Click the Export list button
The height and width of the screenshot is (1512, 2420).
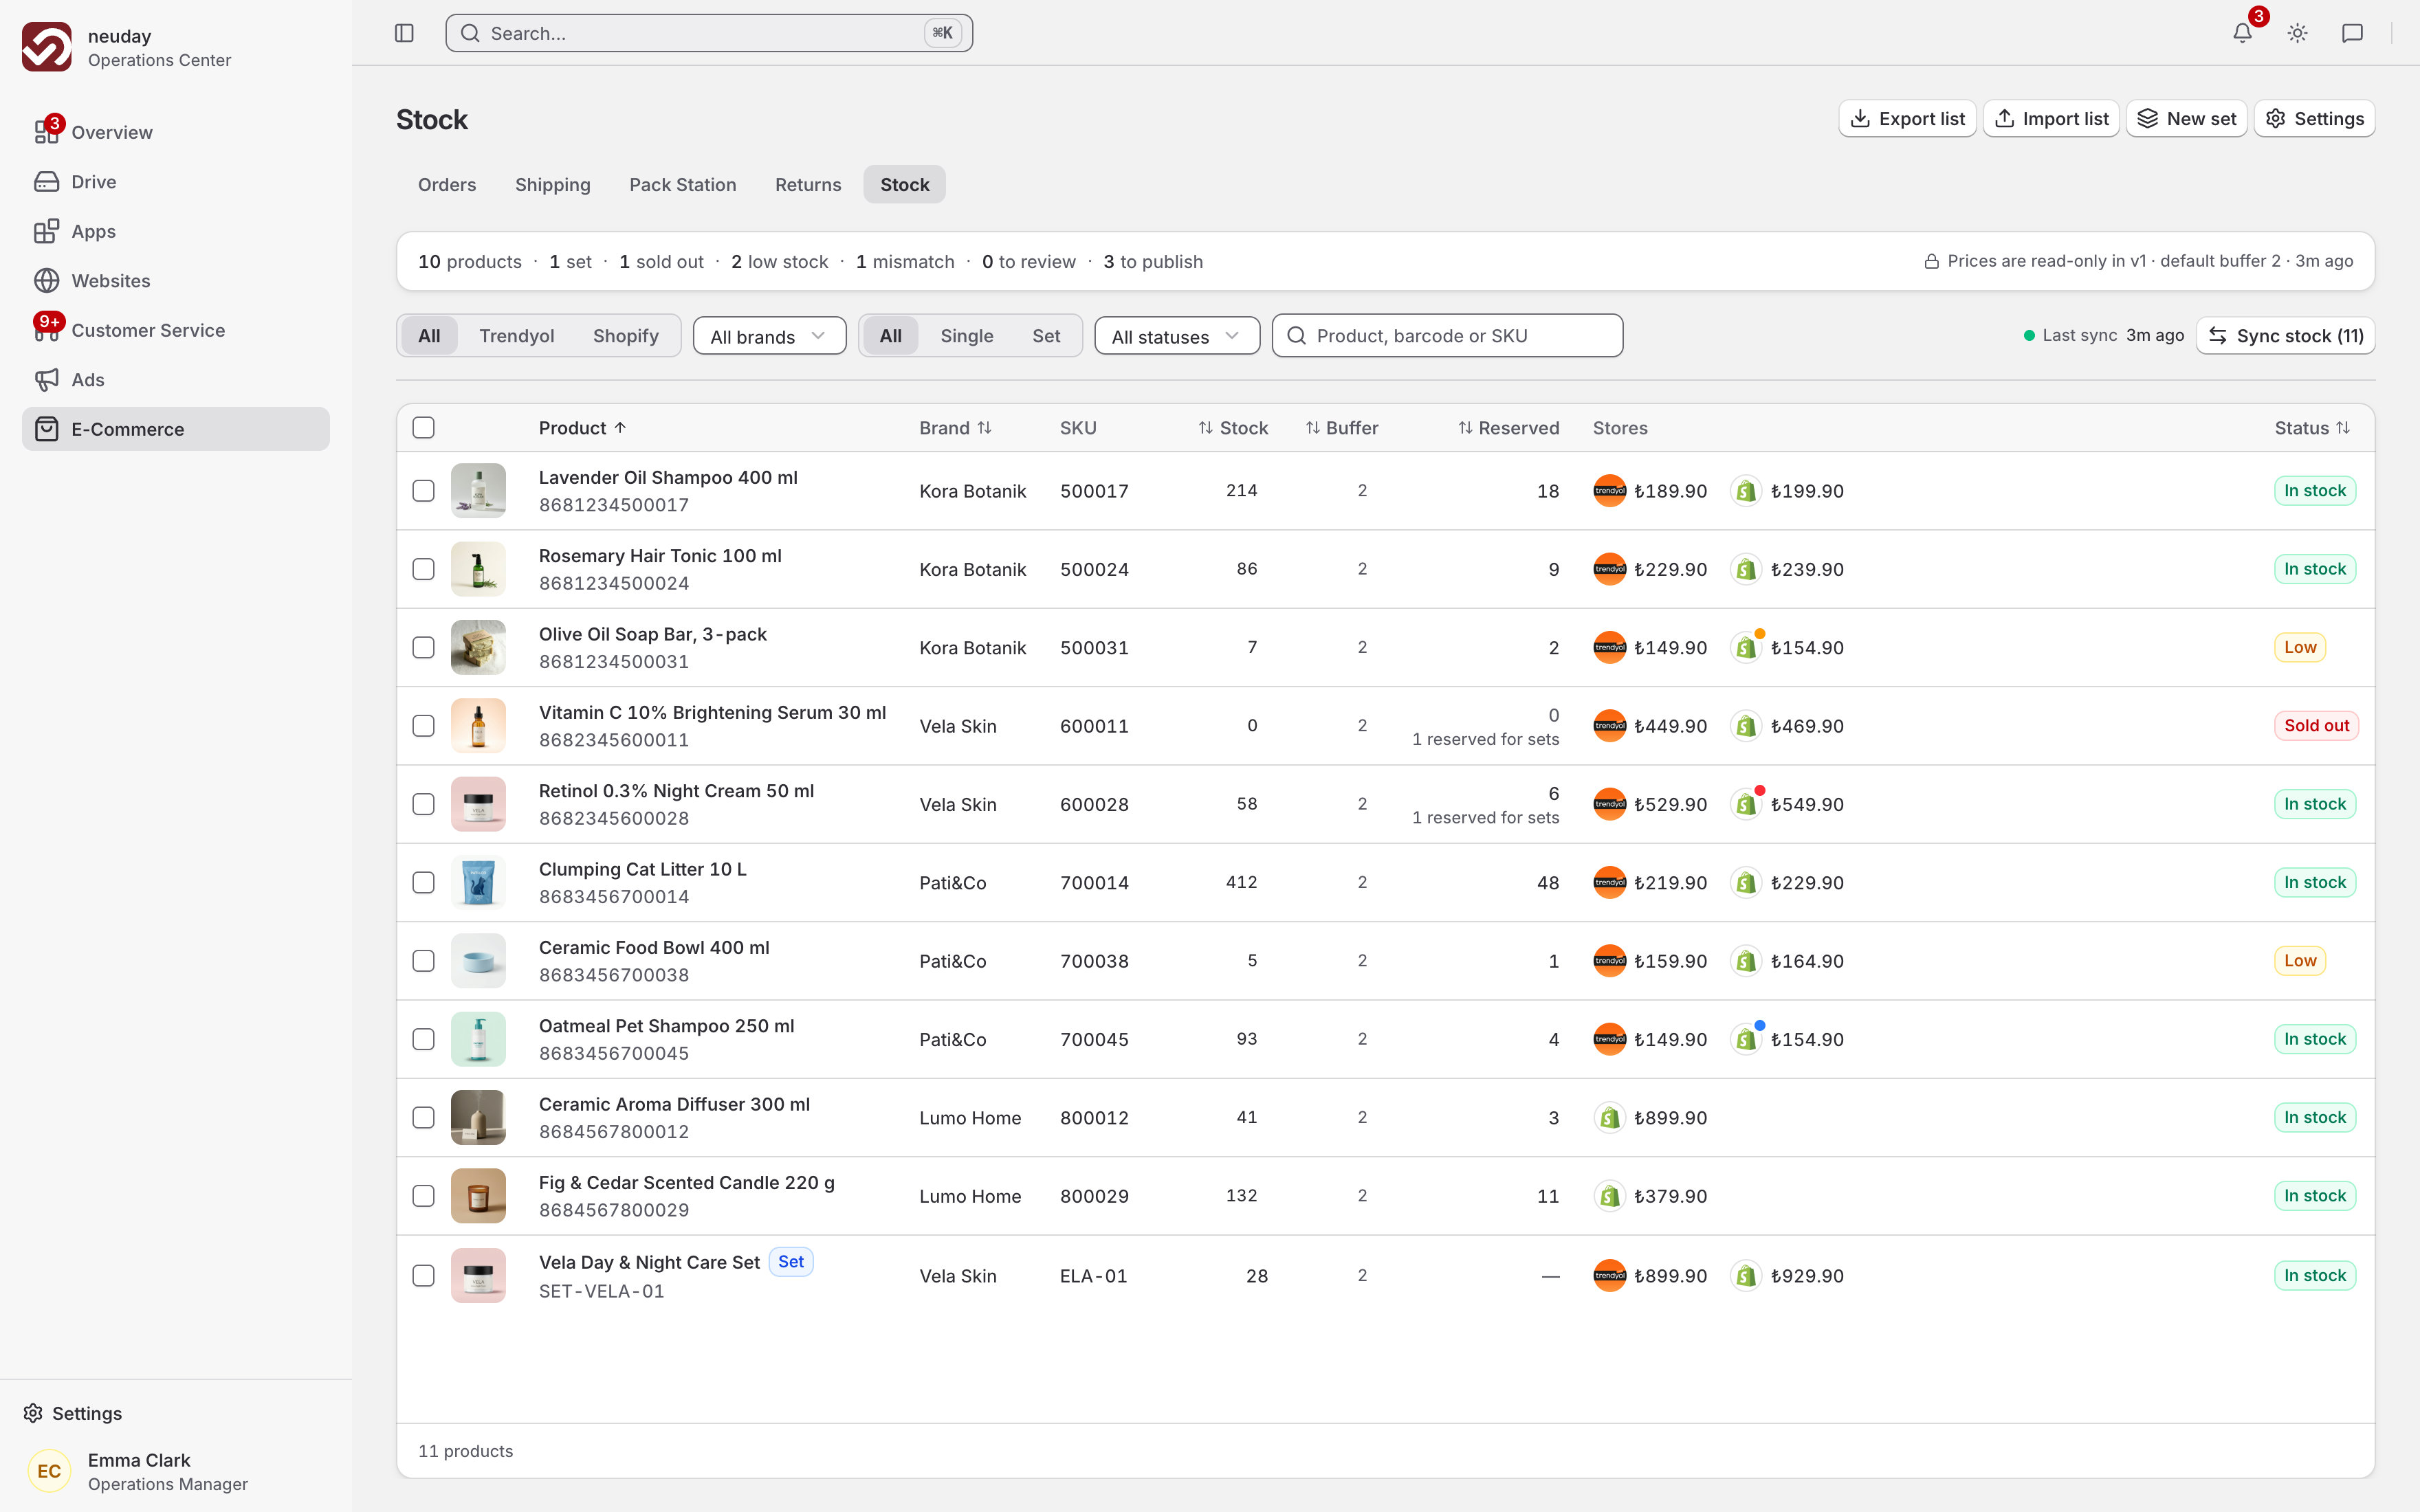[x=1907, y=119]
